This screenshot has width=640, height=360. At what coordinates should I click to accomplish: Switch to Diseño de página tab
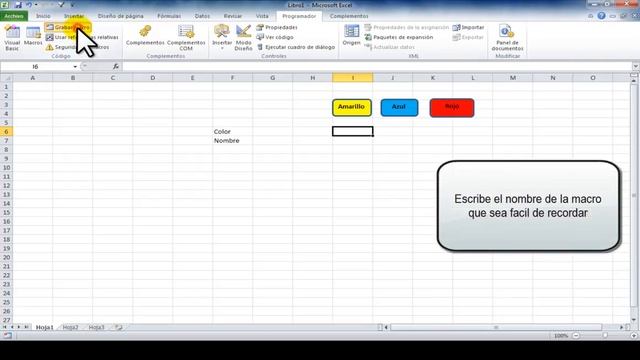[x=121, y=16]
